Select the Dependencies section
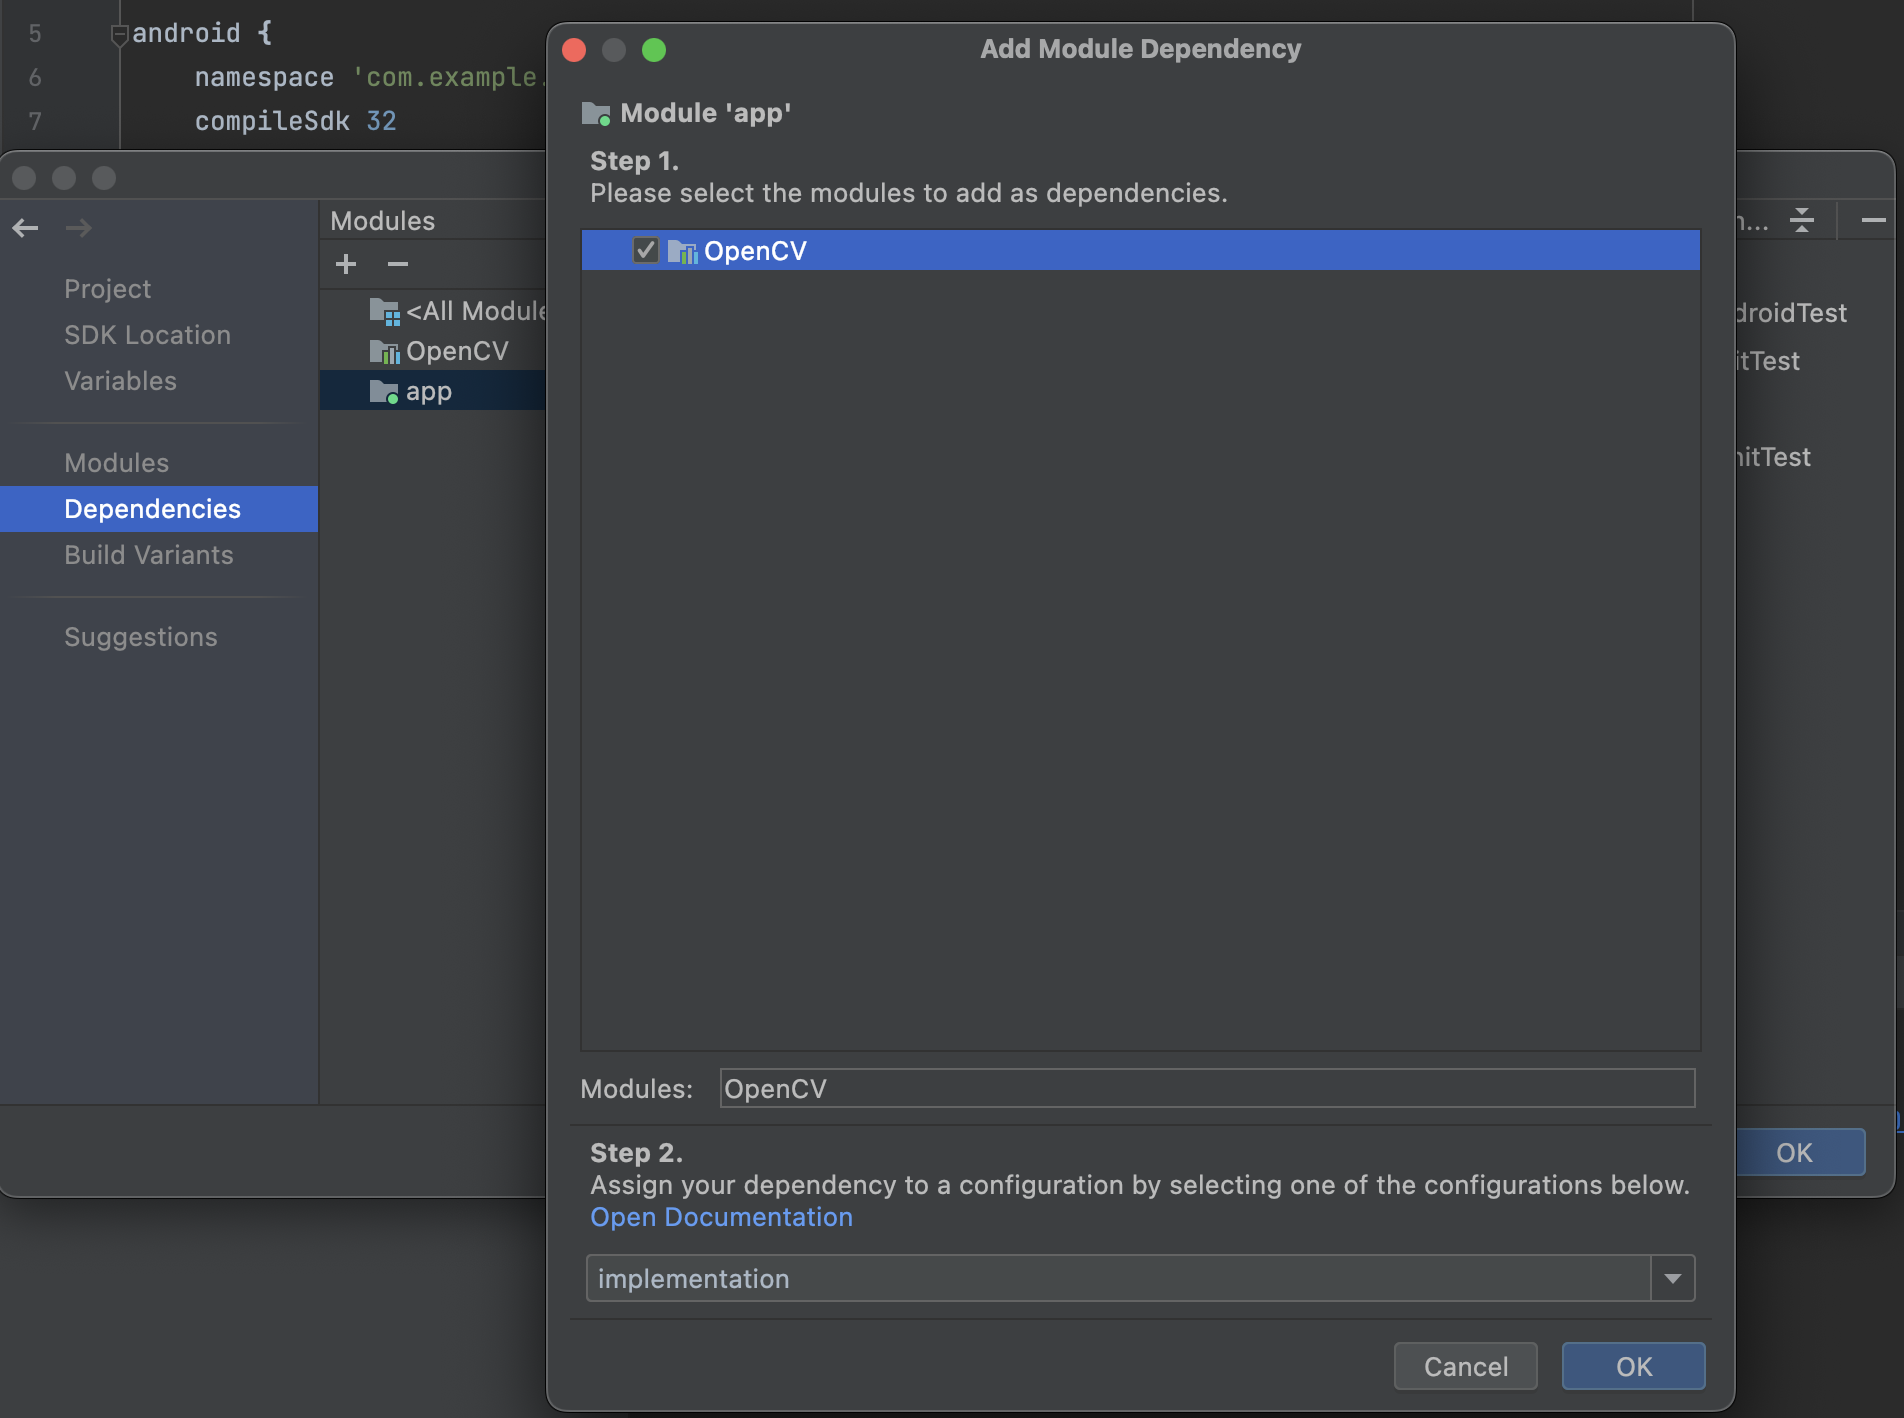The height and width of the screenshot is (1418, 1904). point(159,509)
